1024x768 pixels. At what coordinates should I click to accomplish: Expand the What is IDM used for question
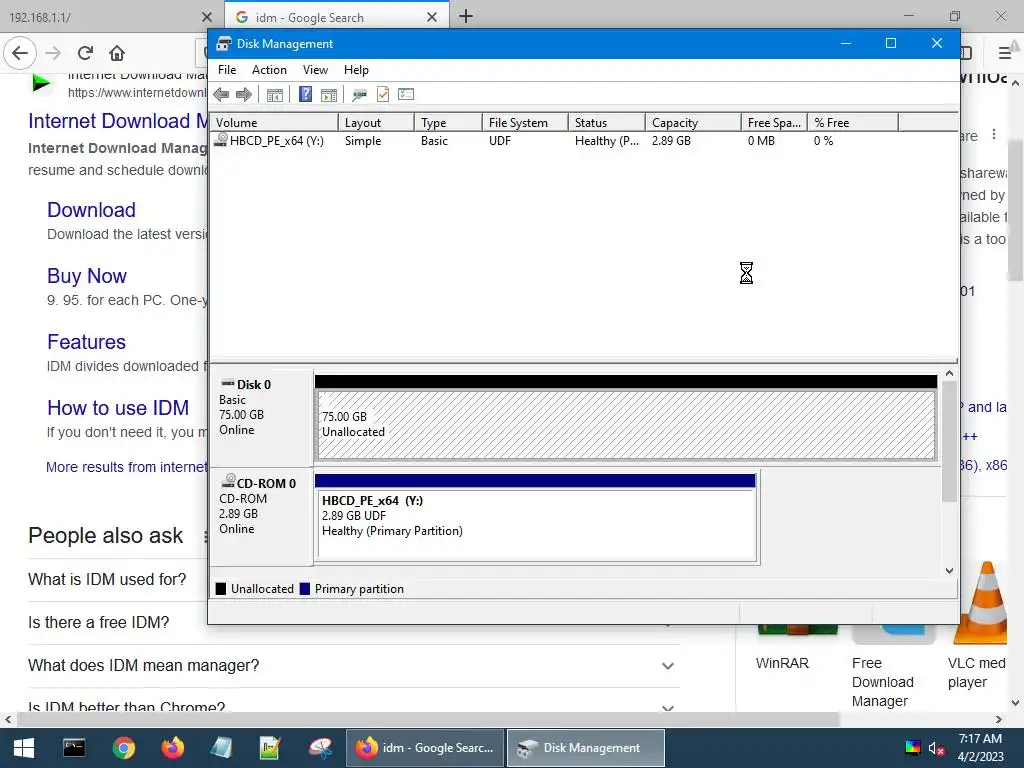118,579
